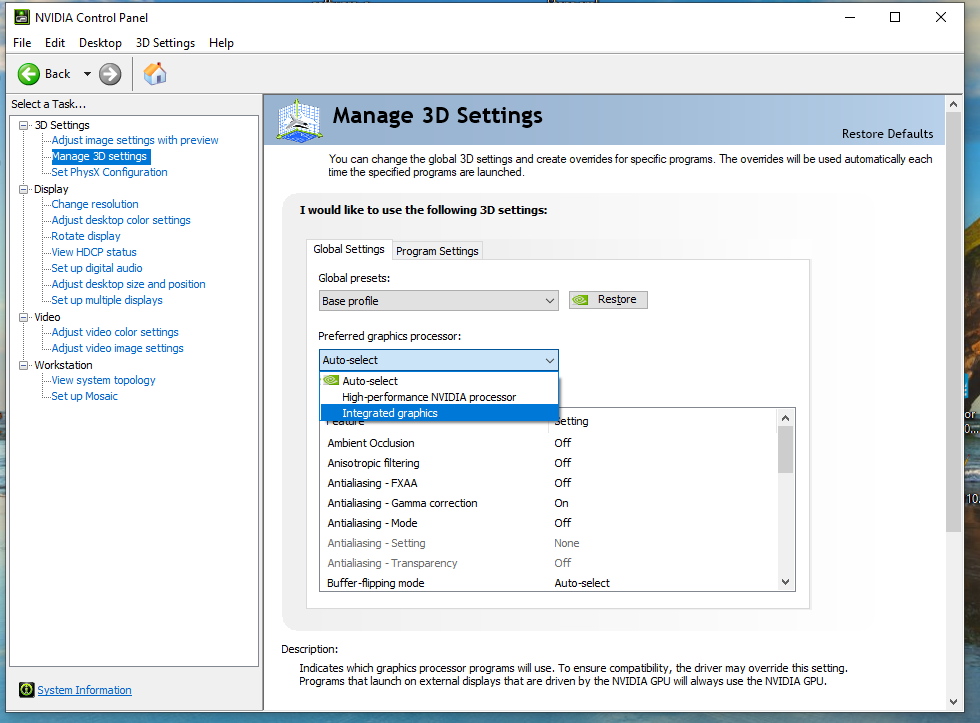Open the 3D Settings menu
980x723 pixels.
(165, 43)
